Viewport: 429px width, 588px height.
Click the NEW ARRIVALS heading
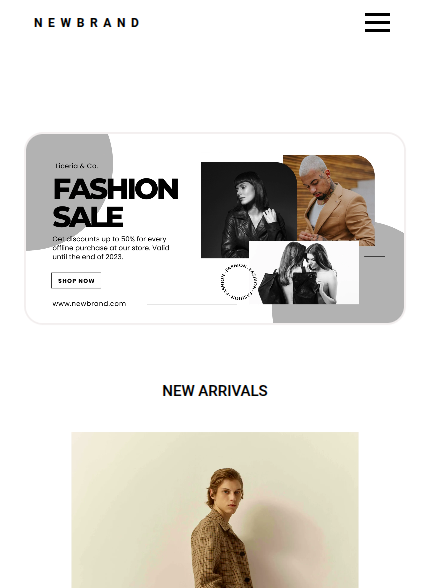[214, 391]
